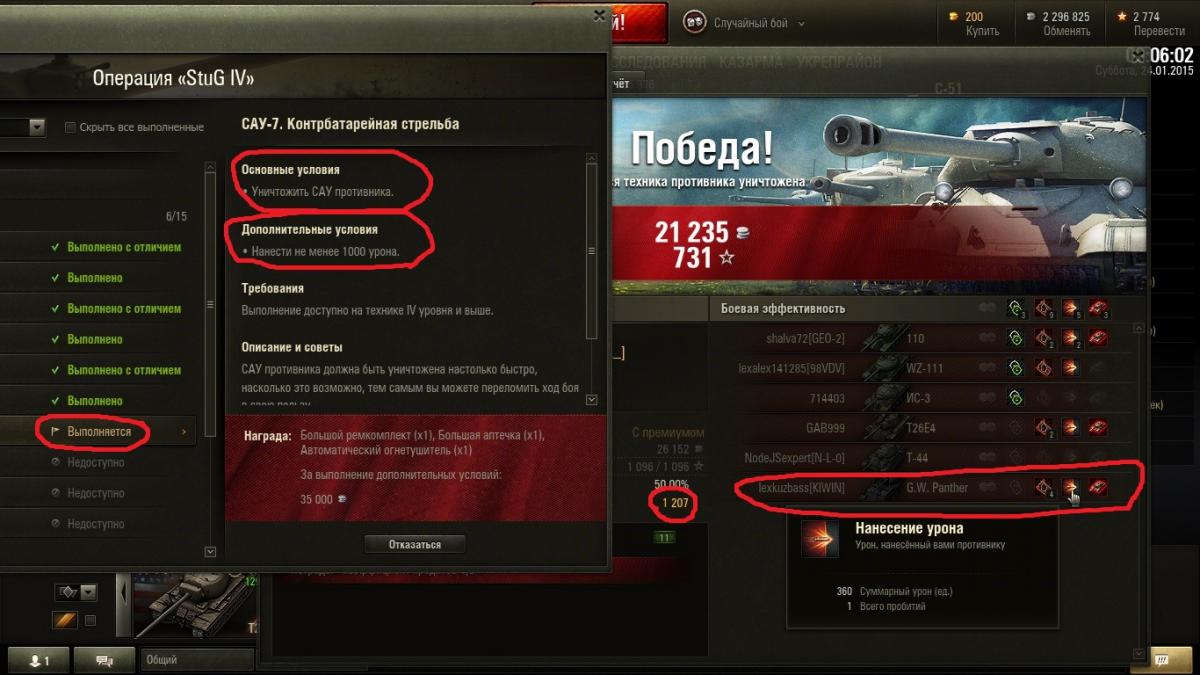
Task: Toggle the Скрыть все выполненные checkbox
Action: pyautogui.click(x=70, y=127)
